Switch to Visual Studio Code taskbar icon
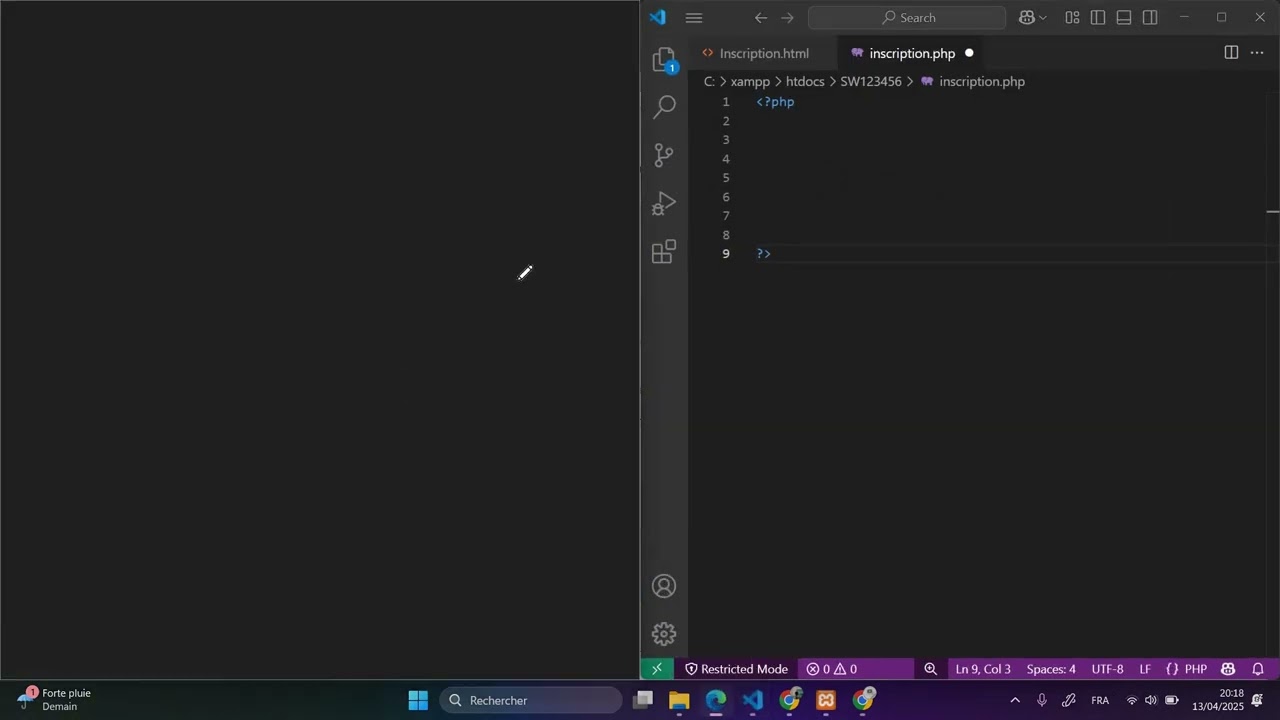This screenshot has width=1280, height=720. coord(753,700)
